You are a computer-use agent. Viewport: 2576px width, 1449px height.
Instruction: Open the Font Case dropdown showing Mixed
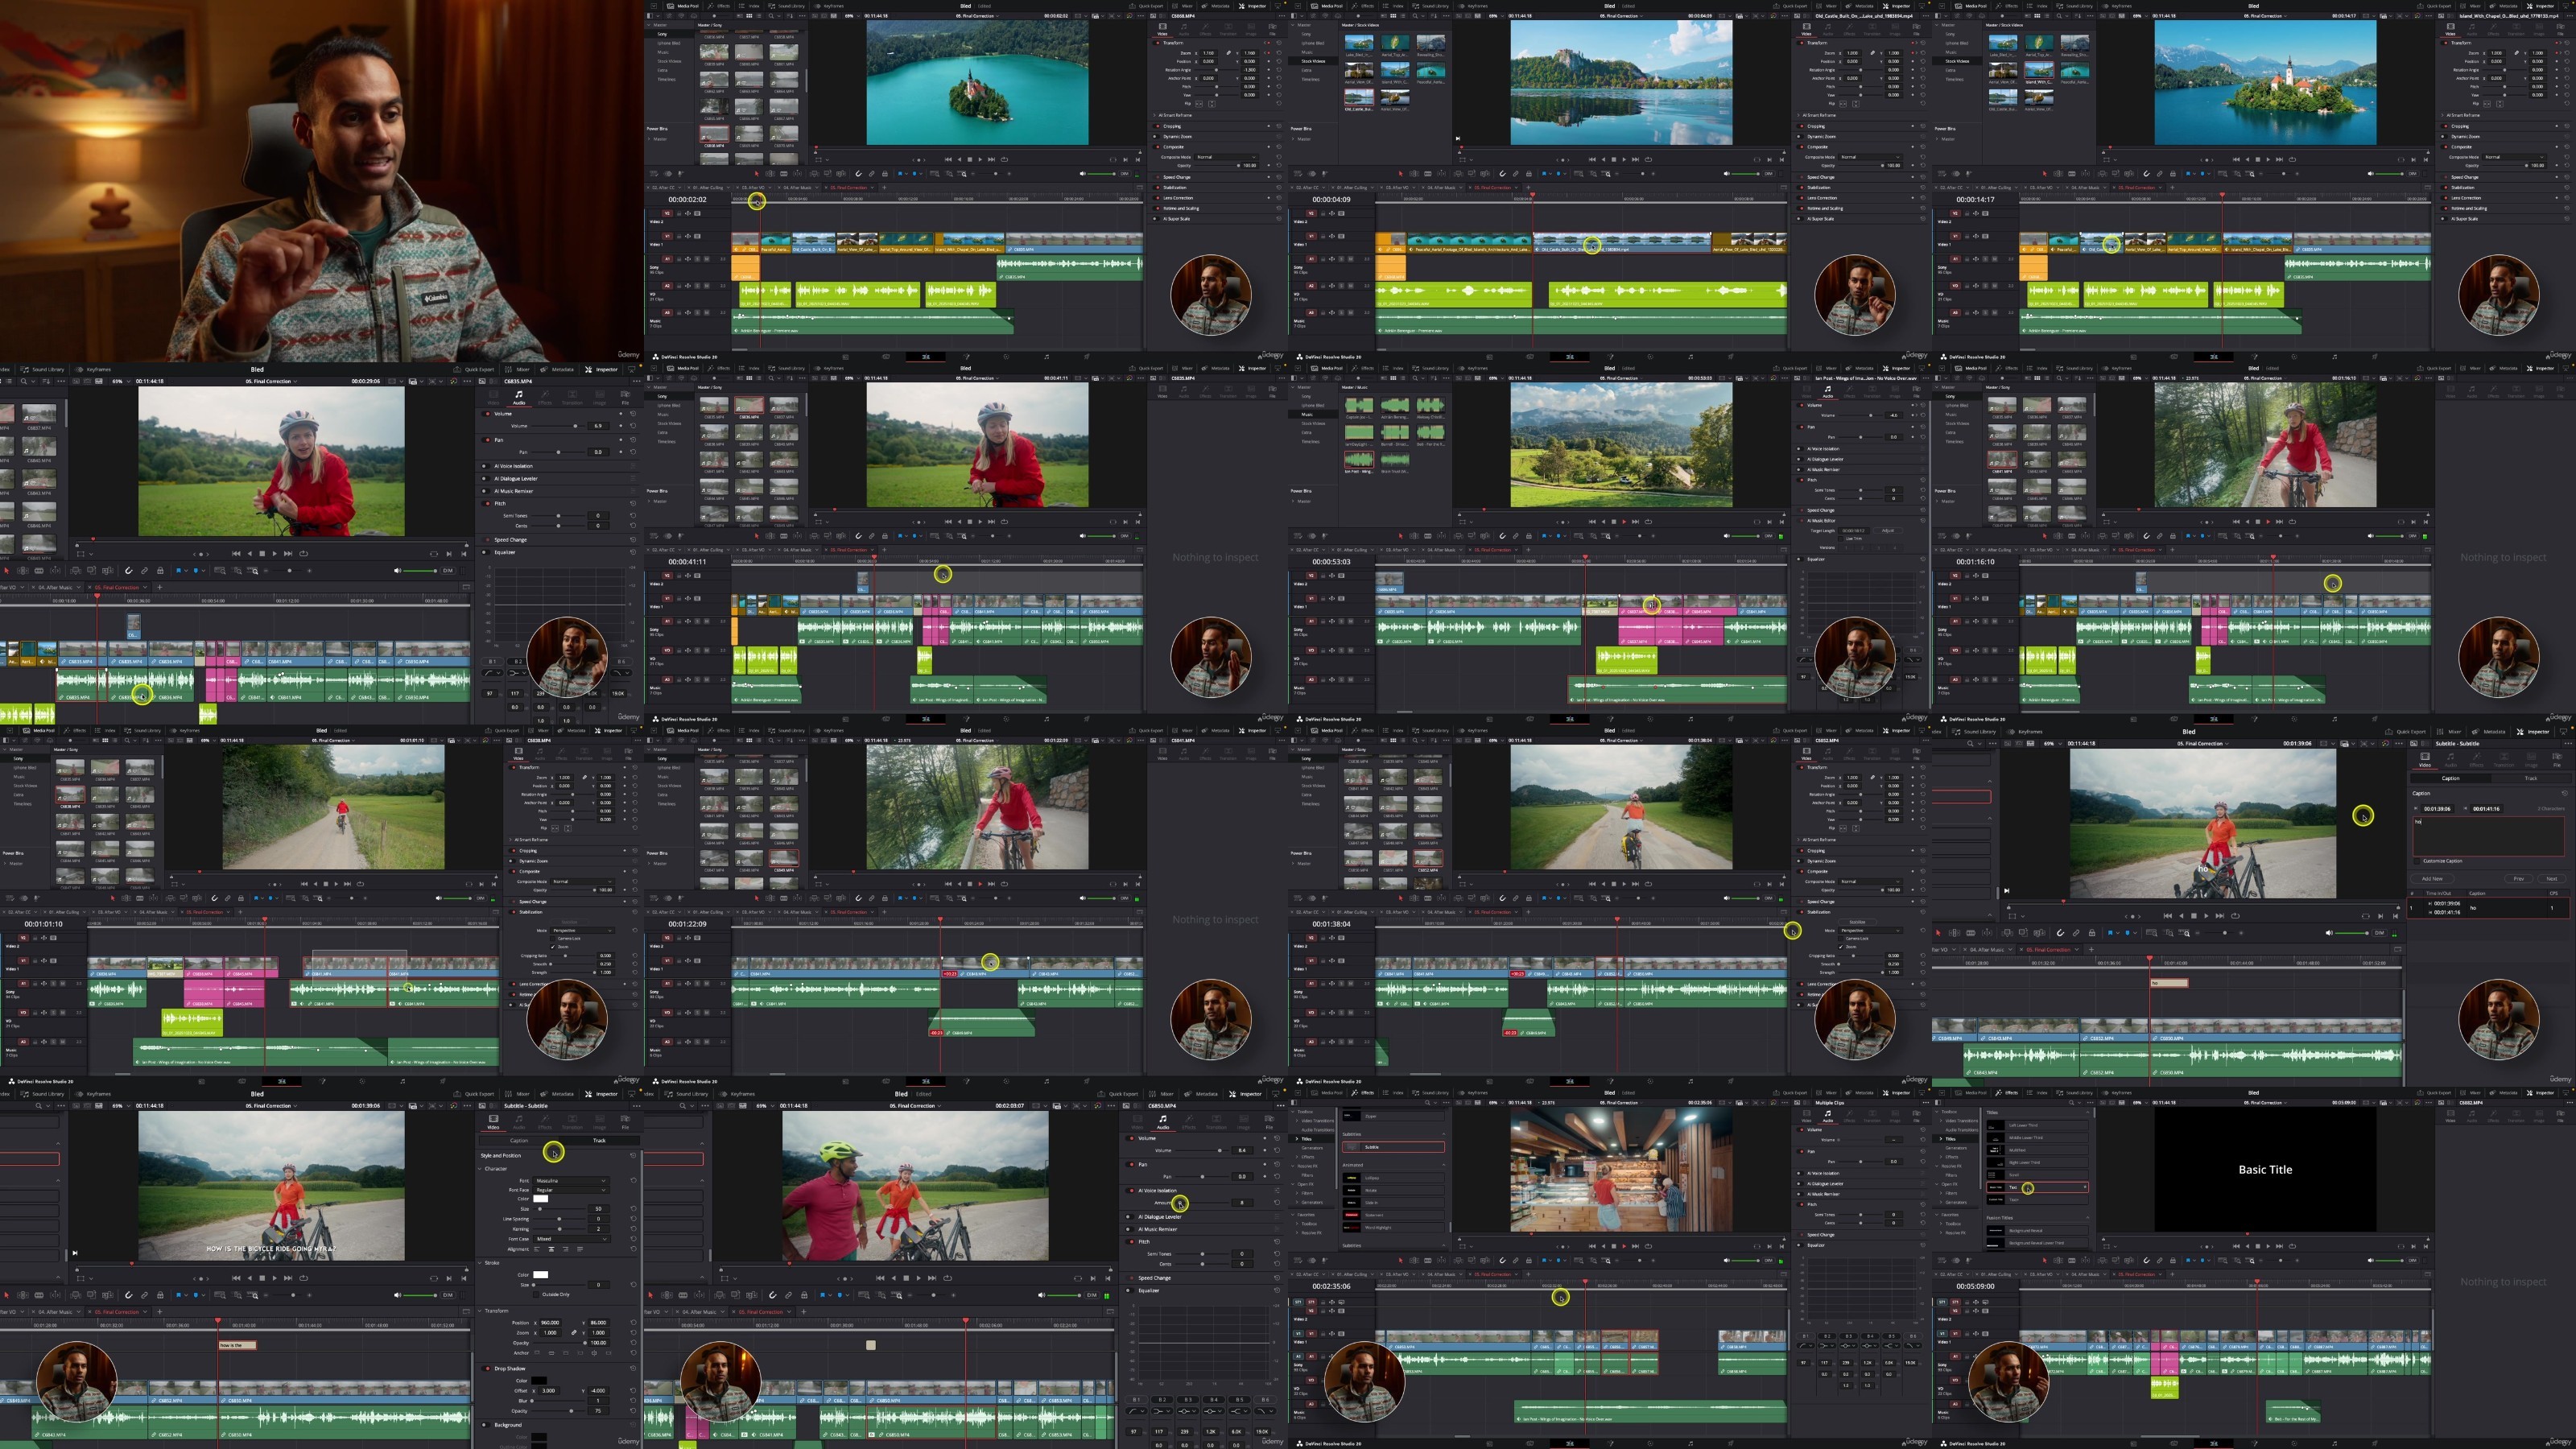(x=572, y=1240)
